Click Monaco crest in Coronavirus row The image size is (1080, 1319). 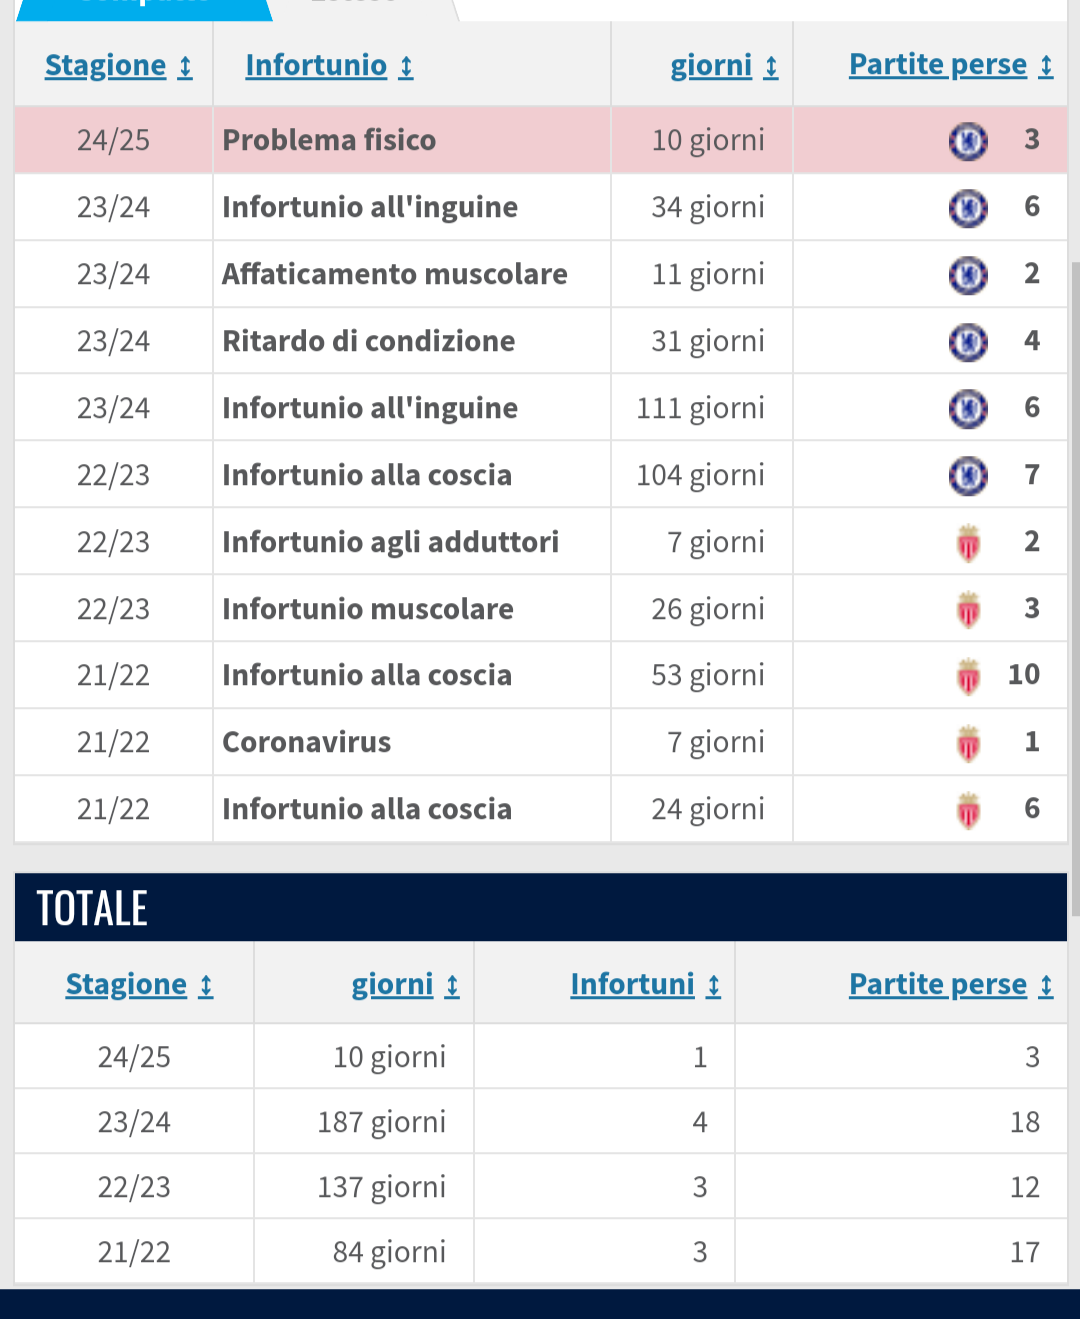[968, 743]
